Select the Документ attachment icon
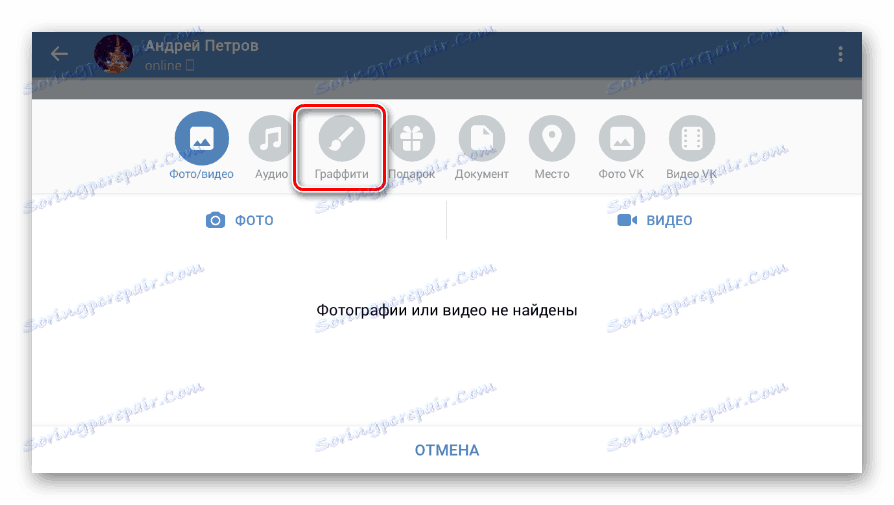Screen dimensions: 894x505 point(482,139)
